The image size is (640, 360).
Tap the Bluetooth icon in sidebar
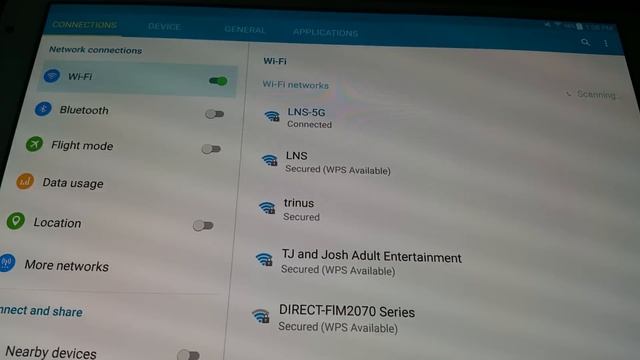pyautogui.click(x=43, y=109)
